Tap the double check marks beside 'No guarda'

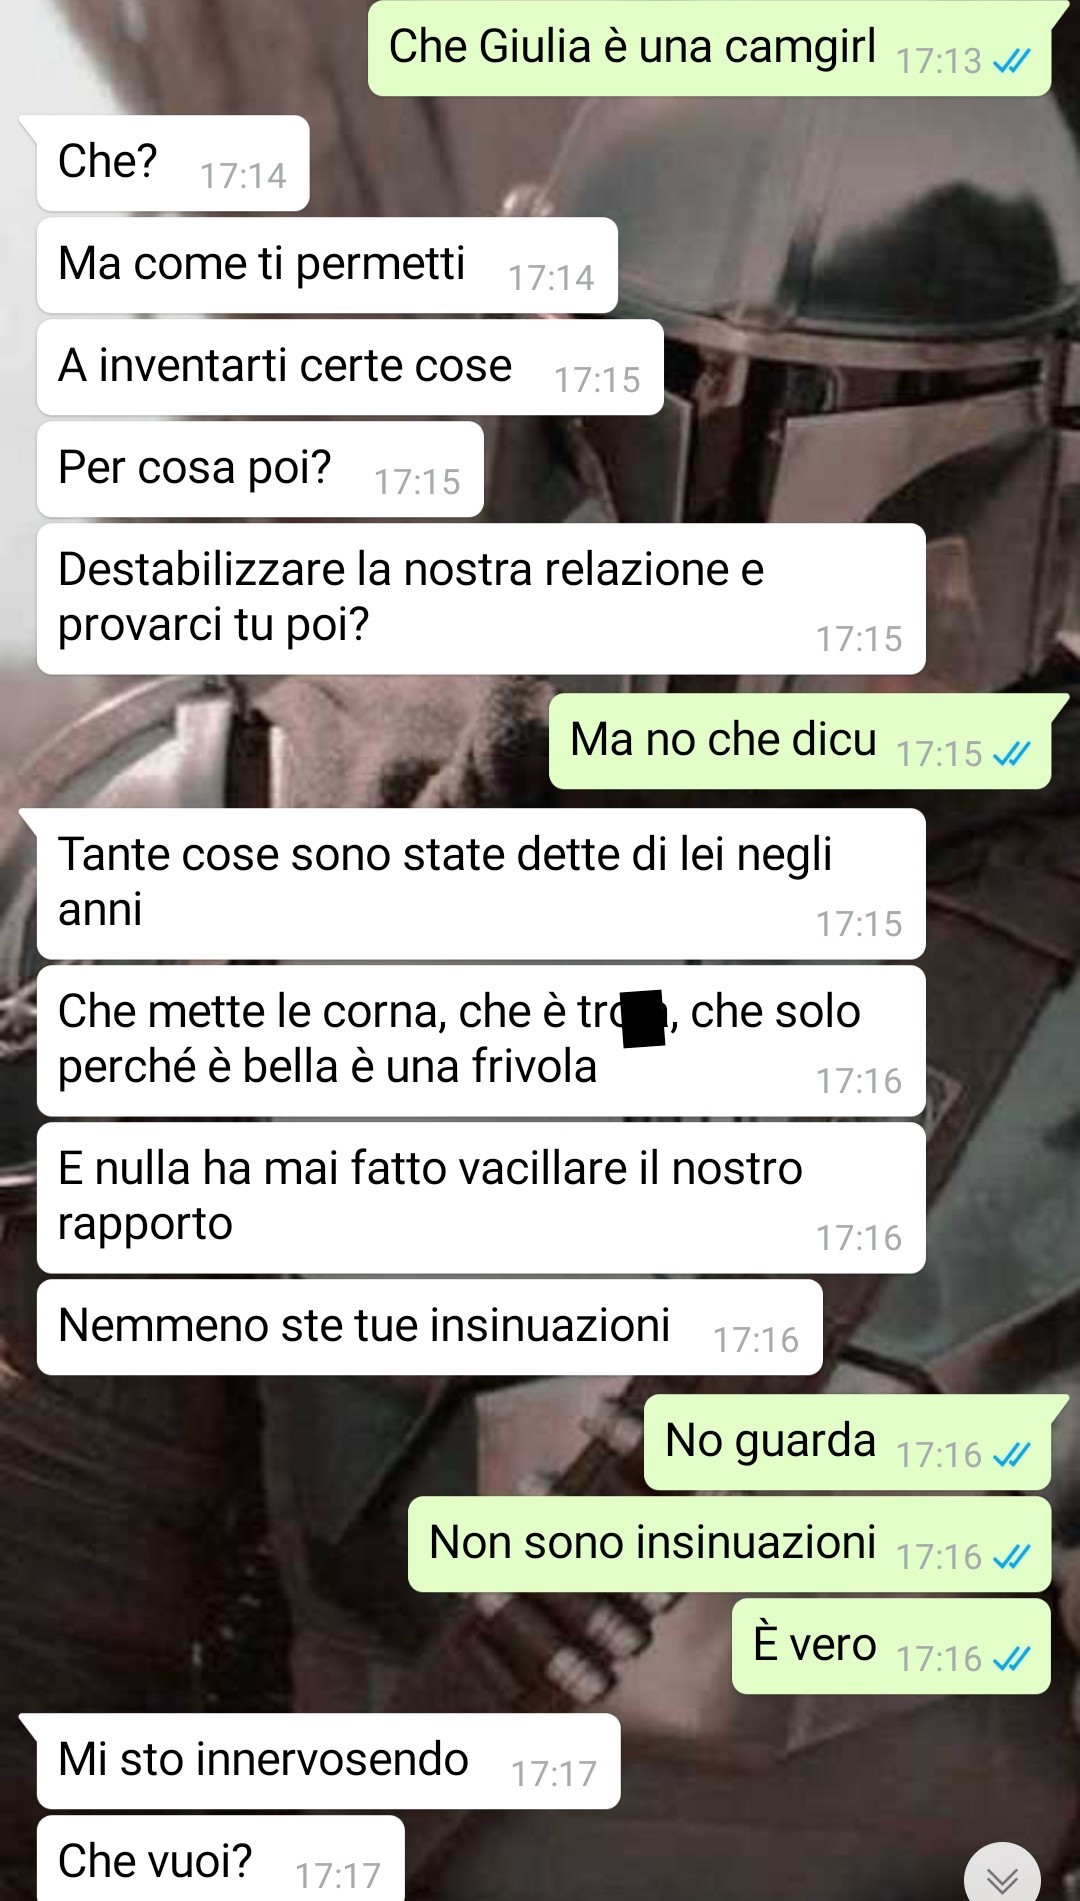pyautogui.click(x=1011, y=1455)
